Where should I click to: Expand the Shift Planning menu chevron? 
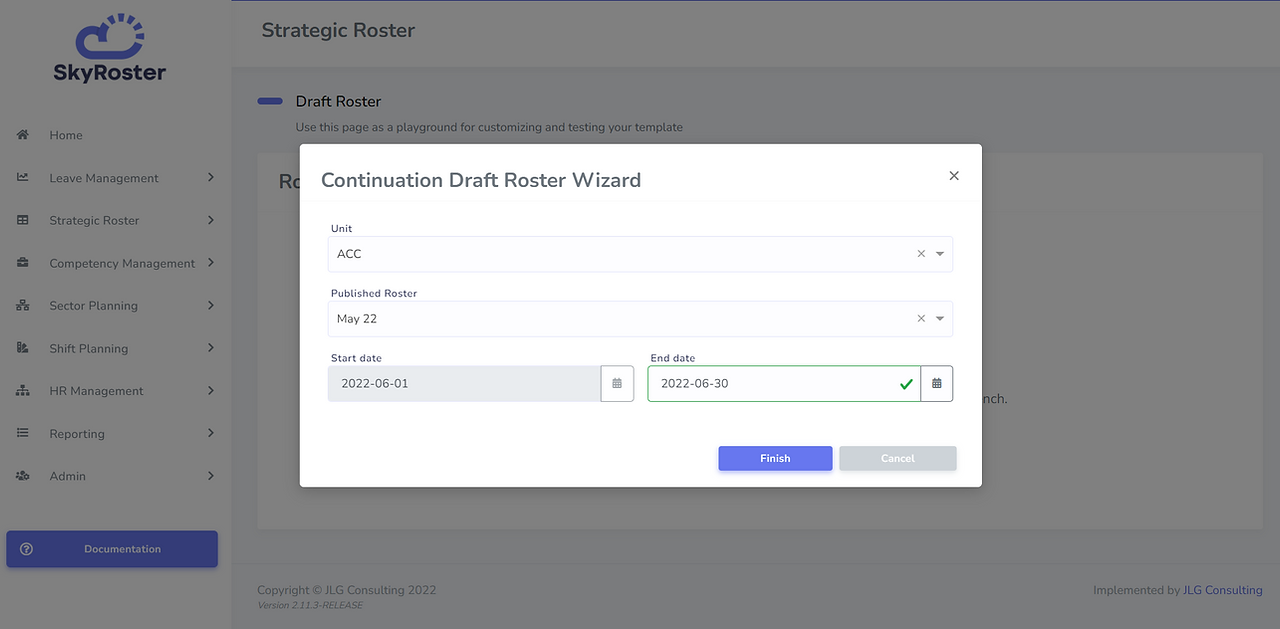(211, 348)
